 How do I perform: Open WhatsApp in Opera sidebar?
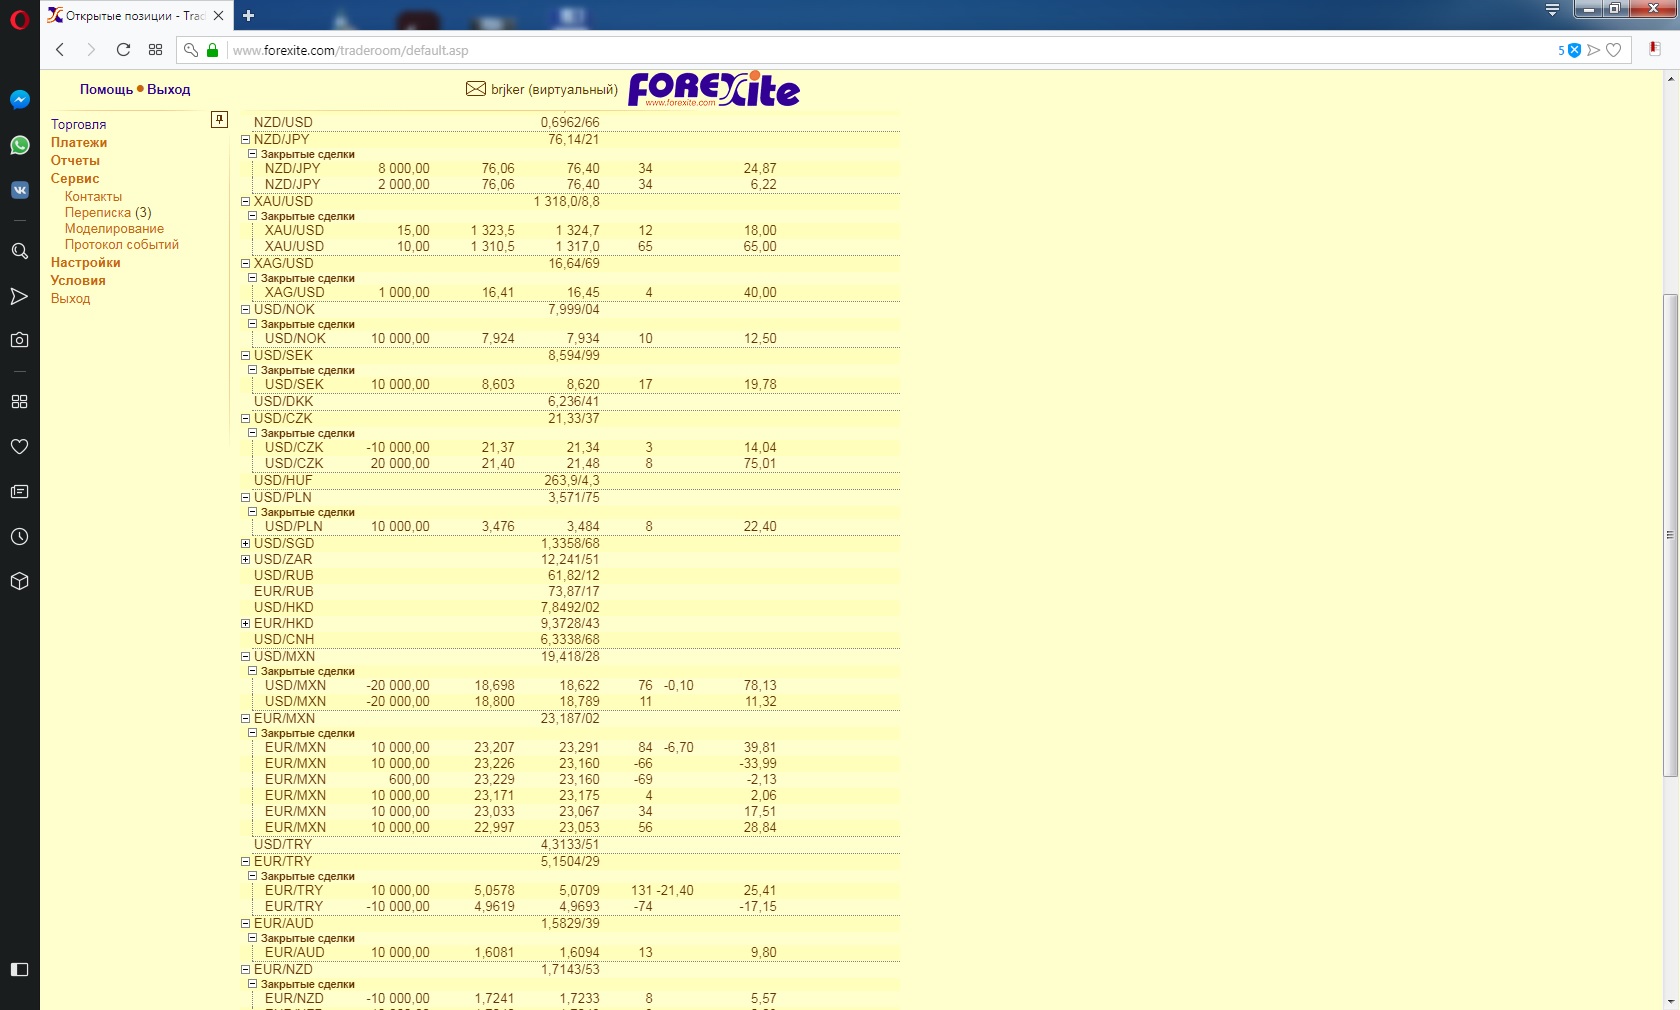coord(19,145)
